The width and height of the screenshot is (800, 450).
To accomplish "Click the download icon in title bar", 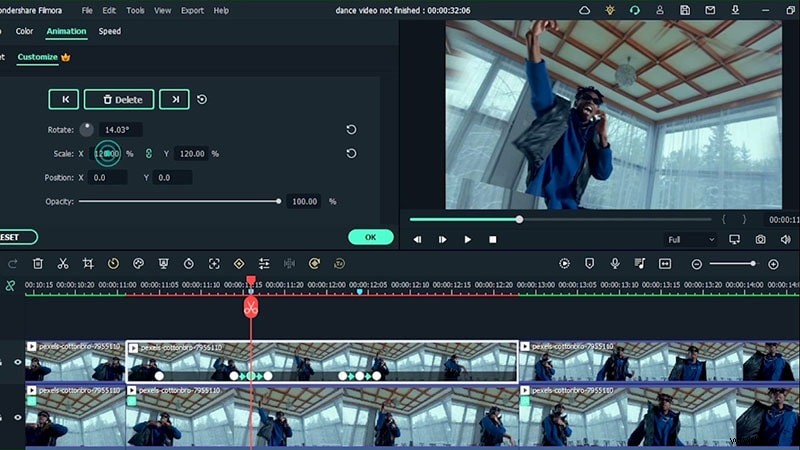I will pos(735,10).
